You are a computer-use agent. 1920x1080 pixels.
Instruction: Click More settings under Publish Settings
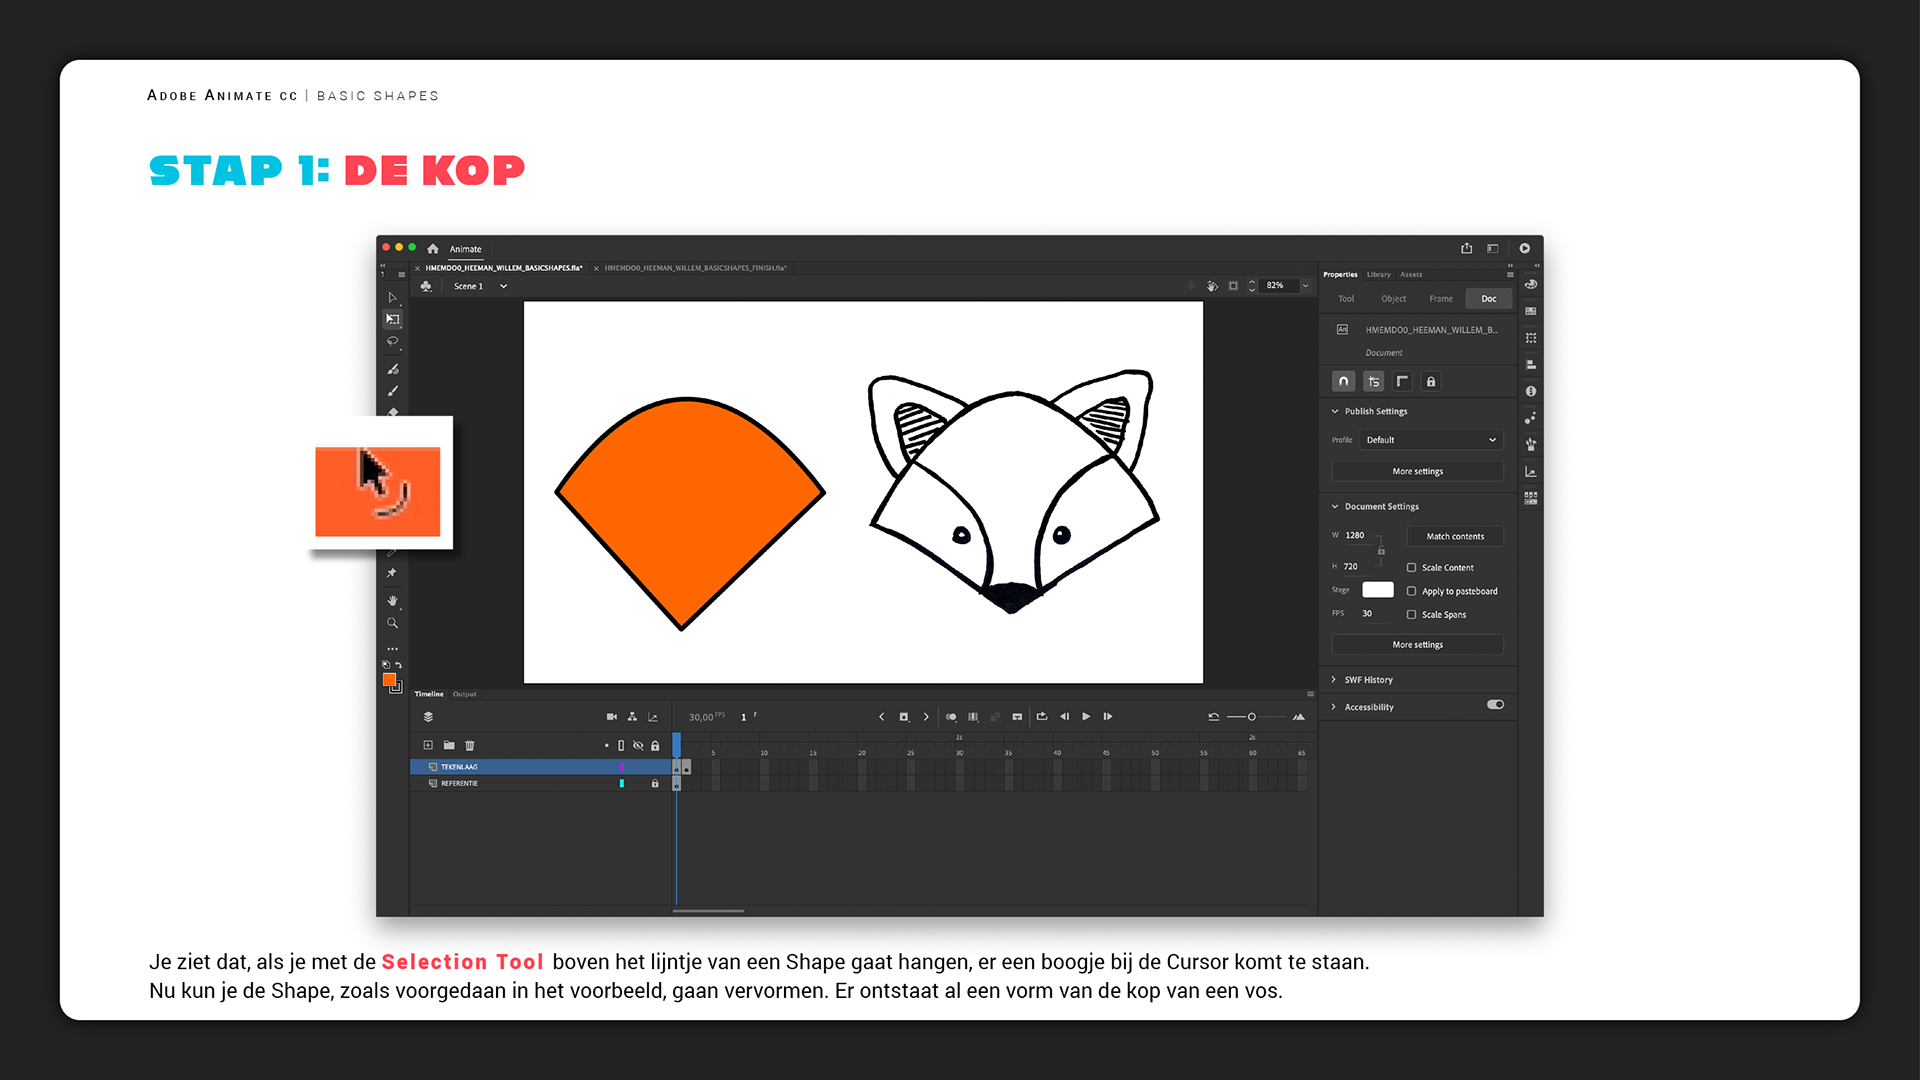pos(1417,472)
